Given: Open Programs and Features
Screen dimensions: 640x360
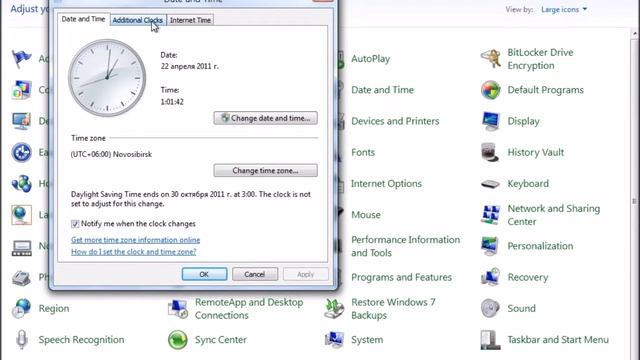Looking at the screenshot, I should (x=401, y=277).
